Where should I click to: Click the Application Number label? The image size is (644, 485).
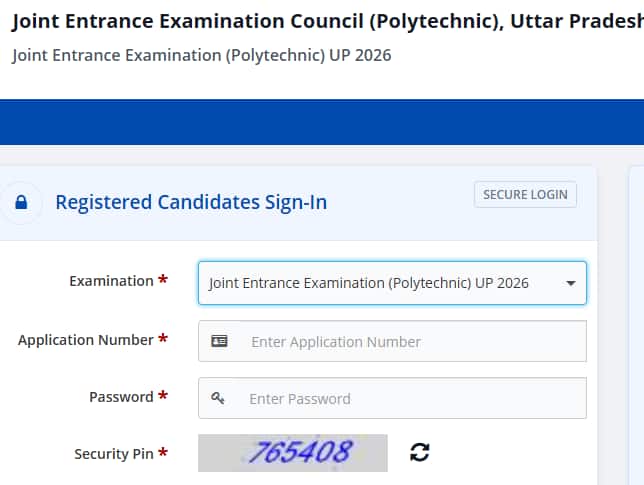[86, 340]
